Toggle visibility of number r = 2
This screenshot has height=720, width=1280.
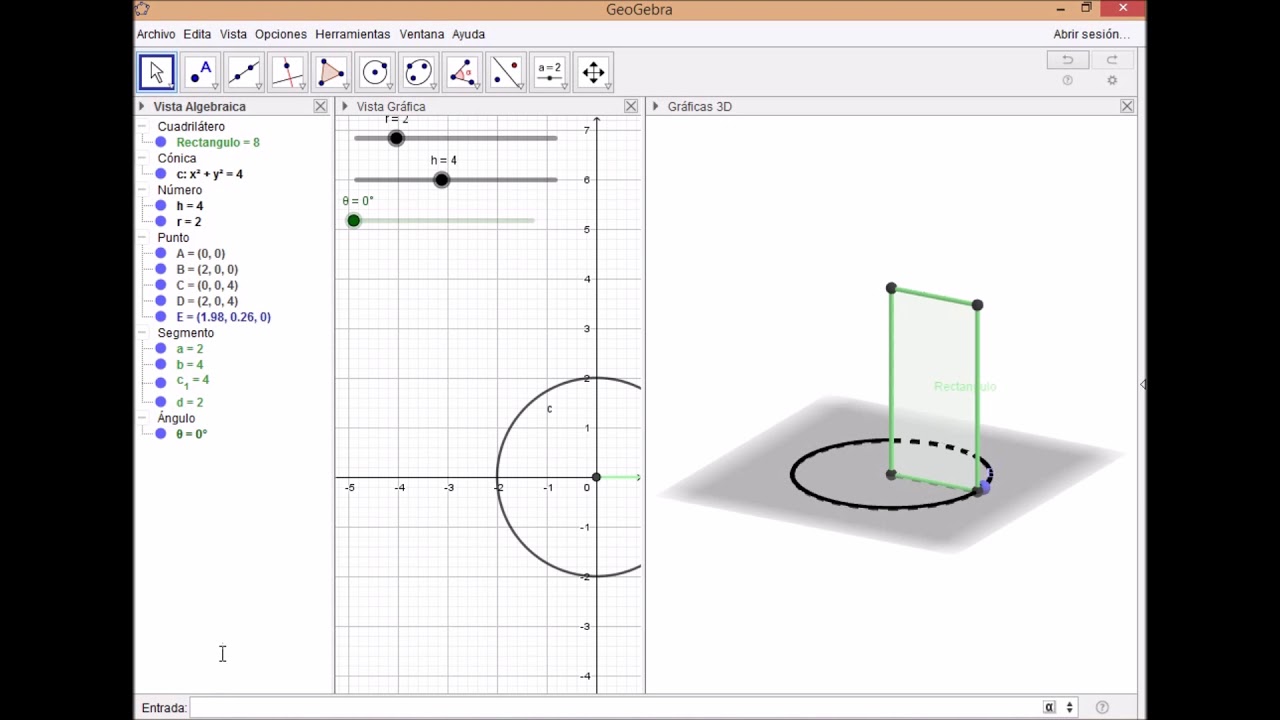161,222
